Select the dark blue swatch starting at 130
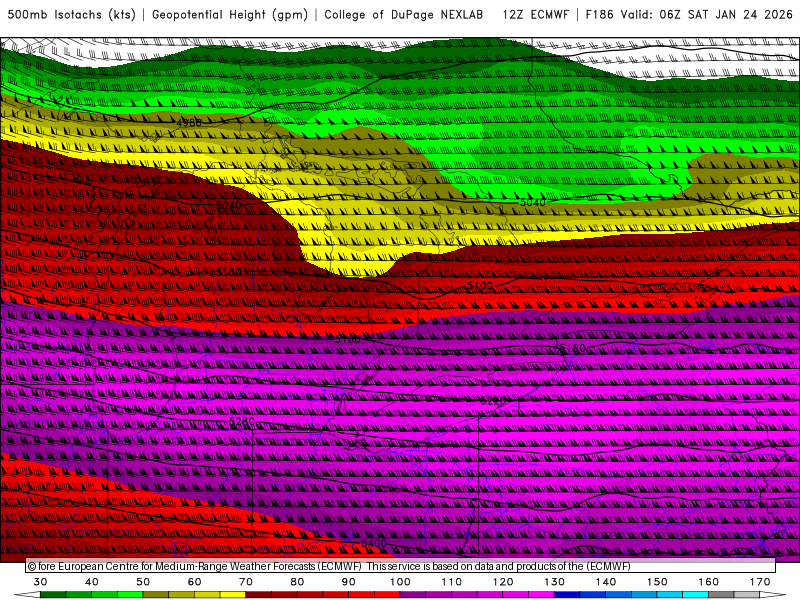Screen dimensions: 800x600 567,595
